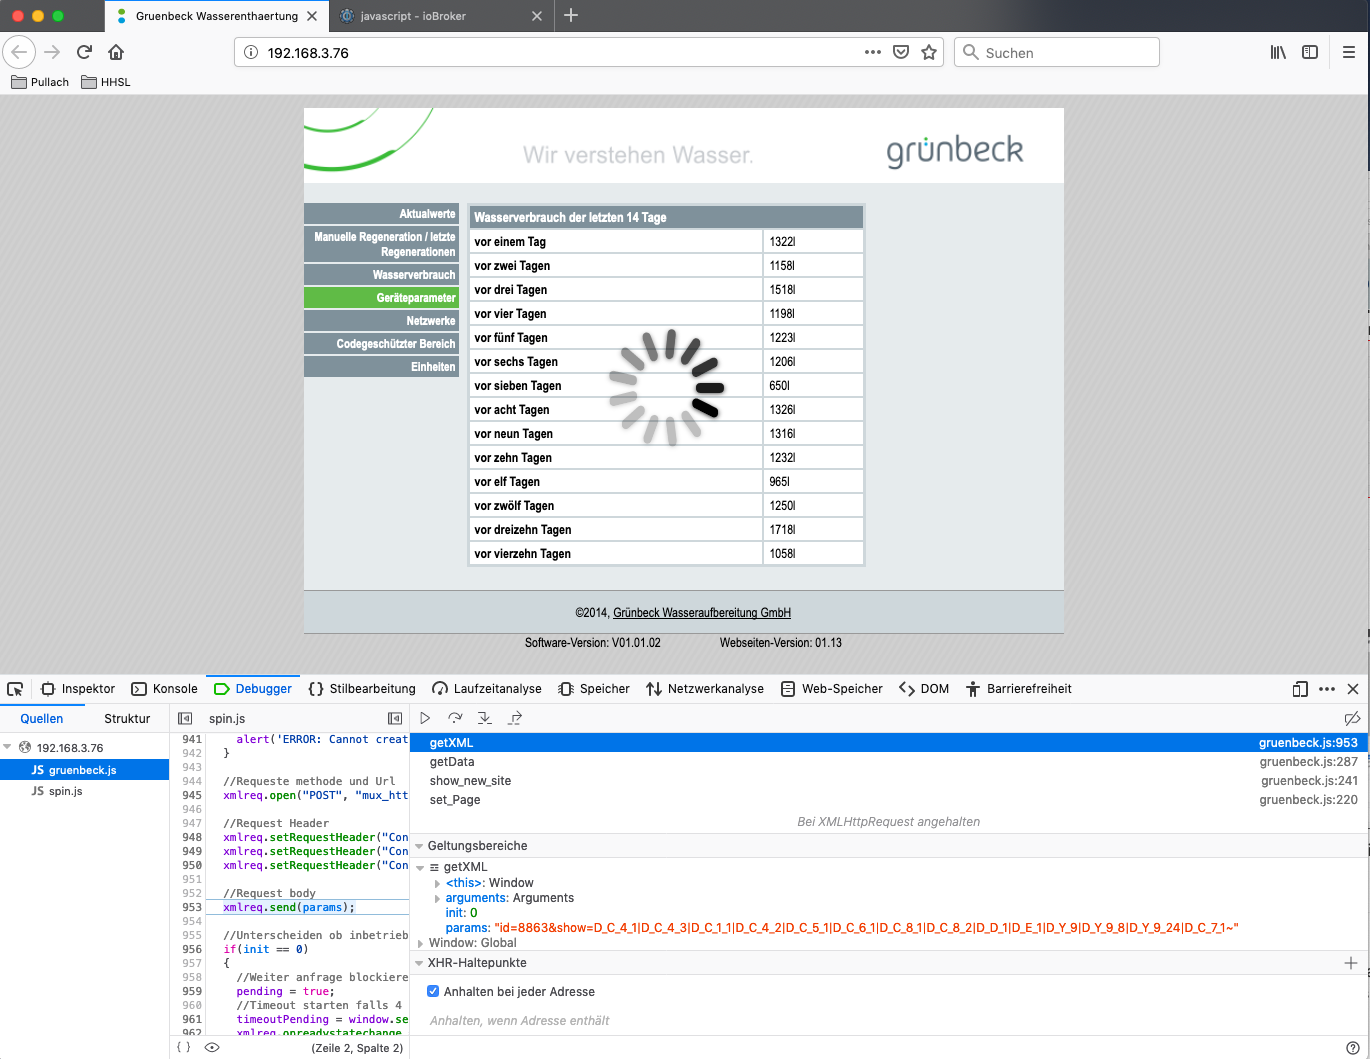Go to the browser home page
This screenshot has height=1059, width=1370.
pyautogui.click(x=116, y=52)
